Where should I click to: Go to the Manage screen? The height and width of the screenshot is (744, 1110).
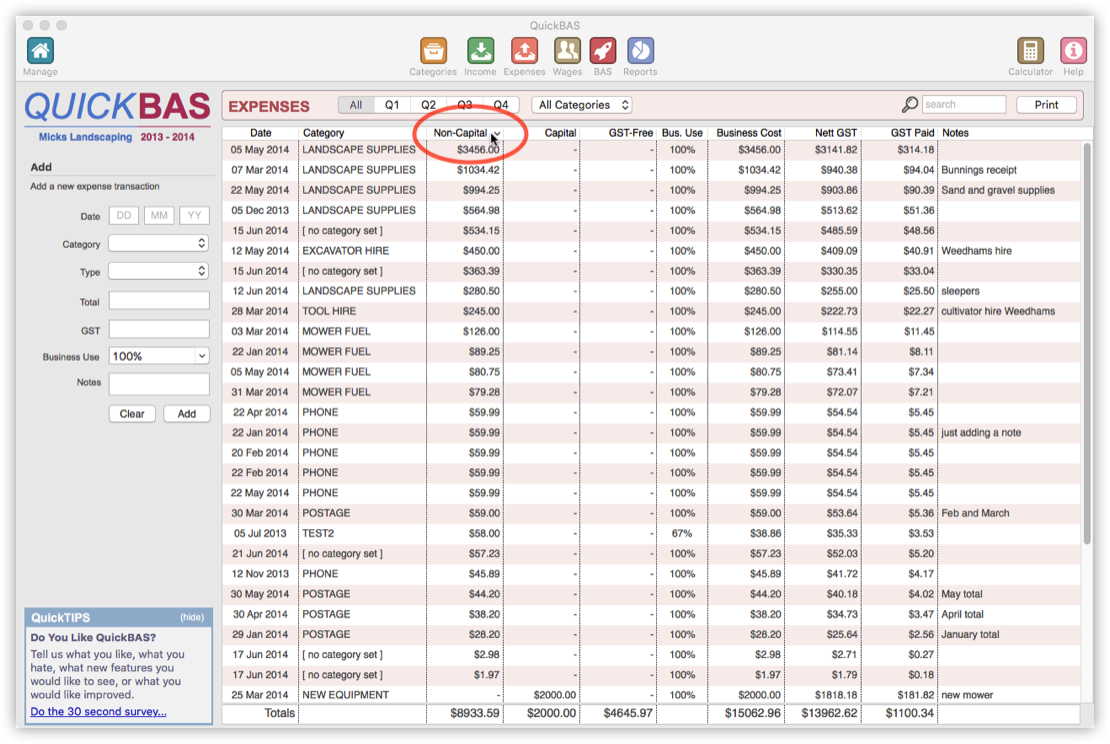point(39,50)
